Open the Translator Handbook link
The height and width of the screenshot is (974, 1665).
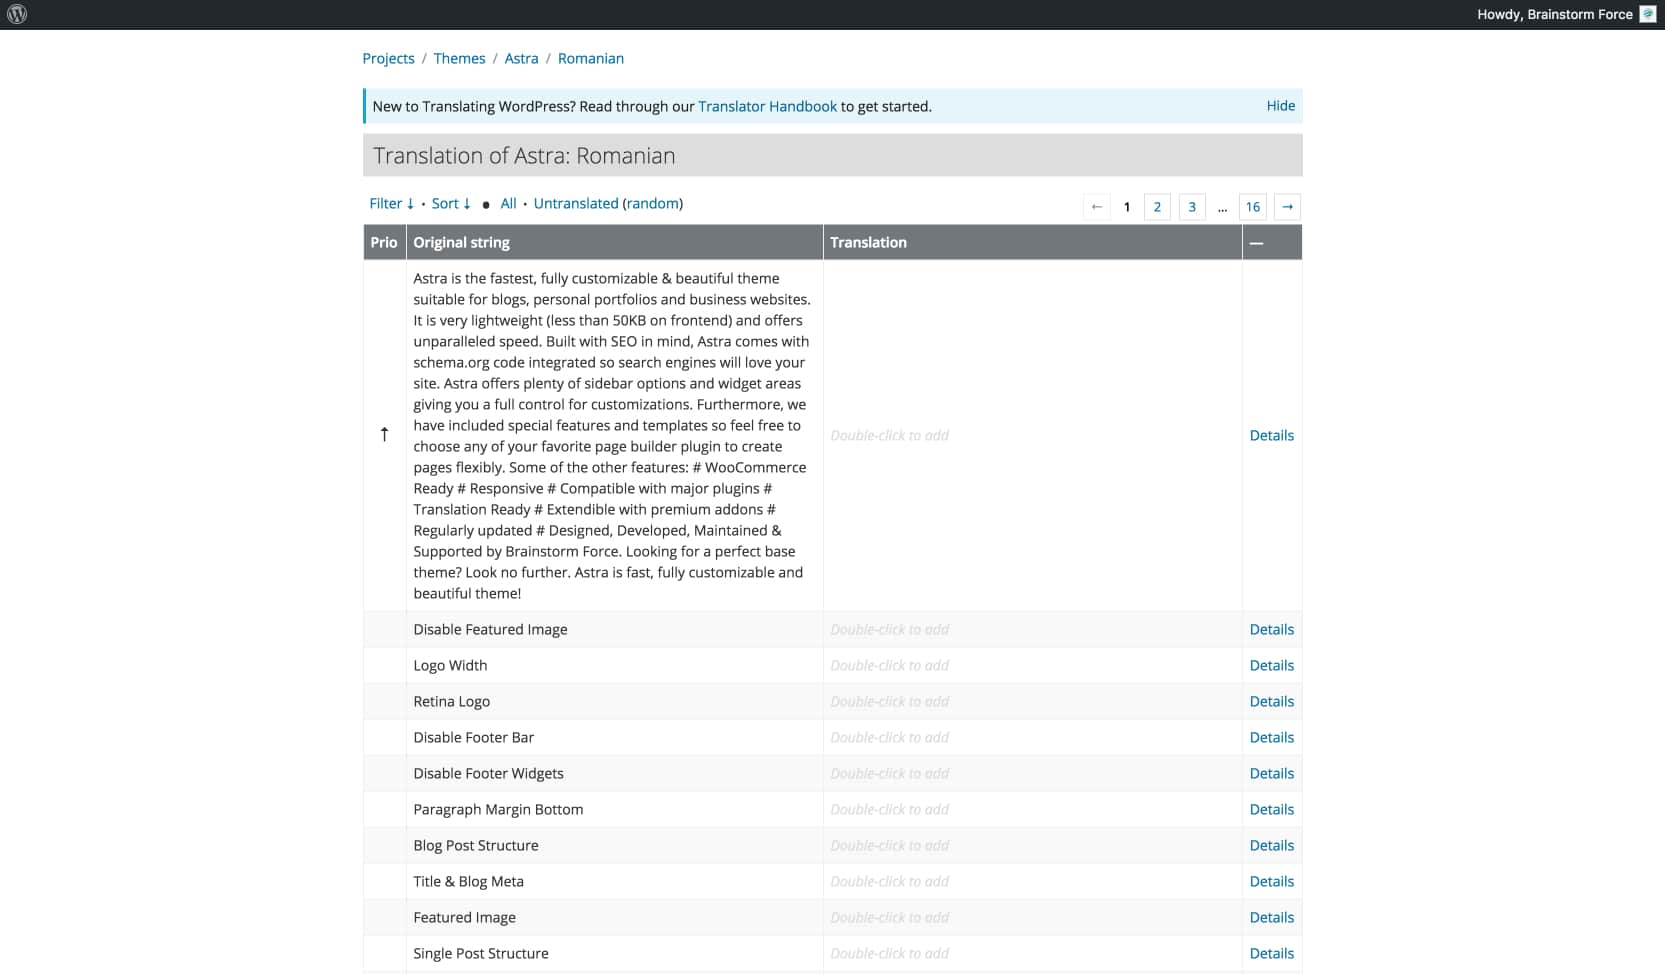(x=767, y=106)
